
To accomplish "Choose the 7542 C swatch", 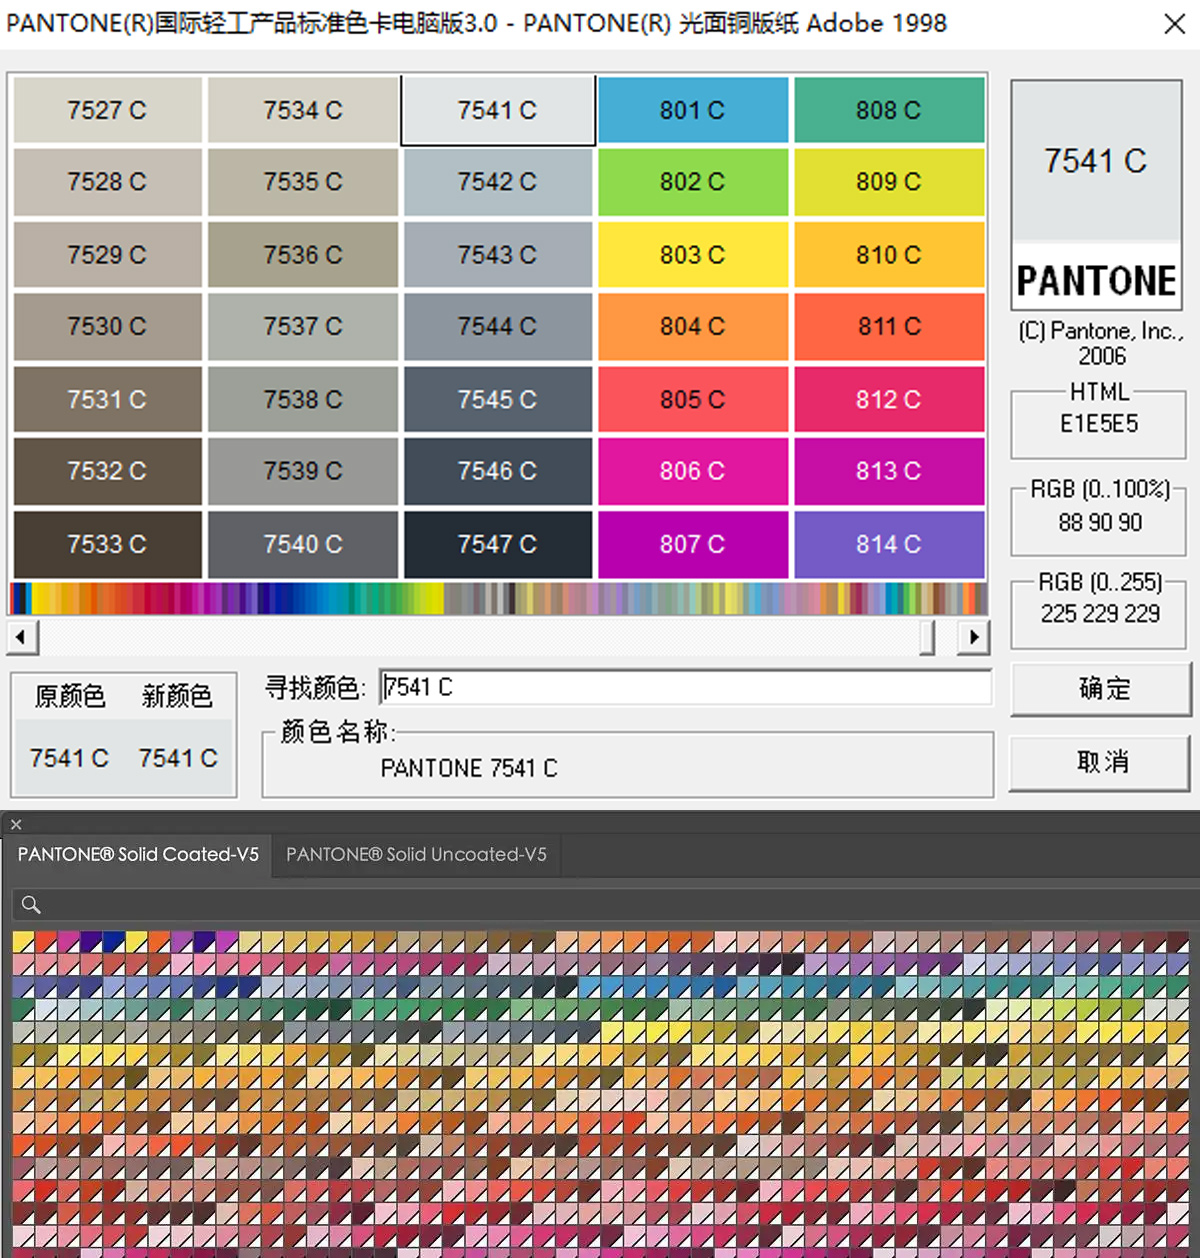I will 498,182.
